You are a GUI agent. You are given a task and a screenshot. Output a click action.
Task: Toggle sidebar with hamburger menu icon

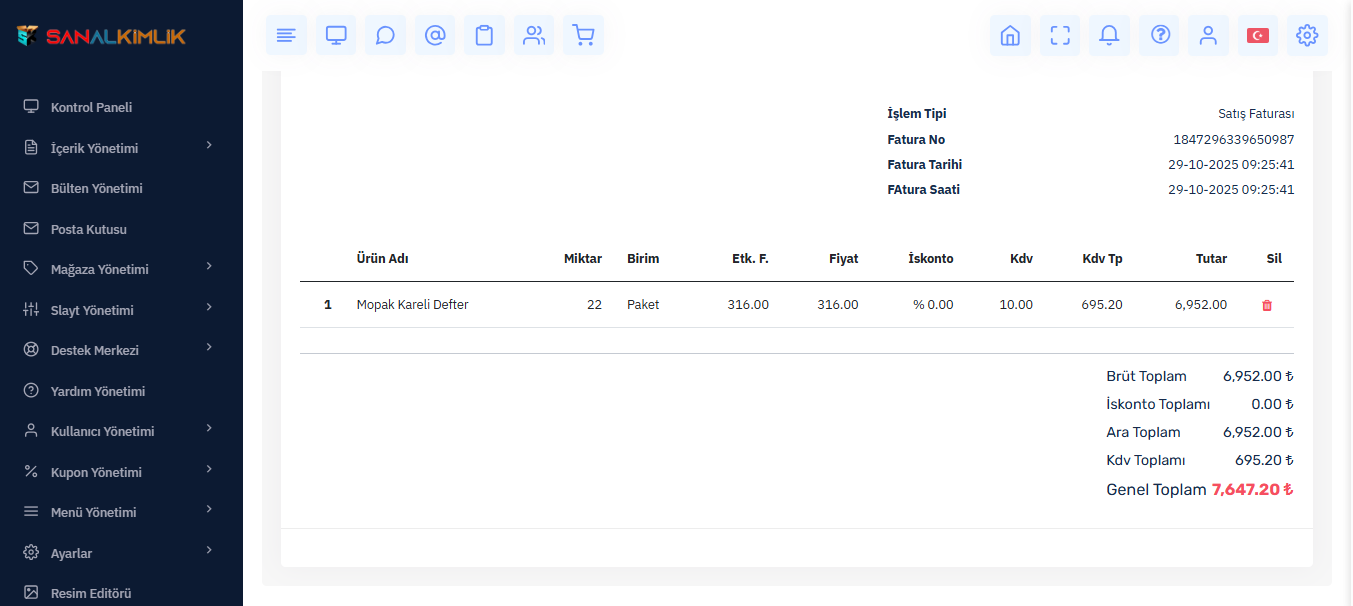286,36
